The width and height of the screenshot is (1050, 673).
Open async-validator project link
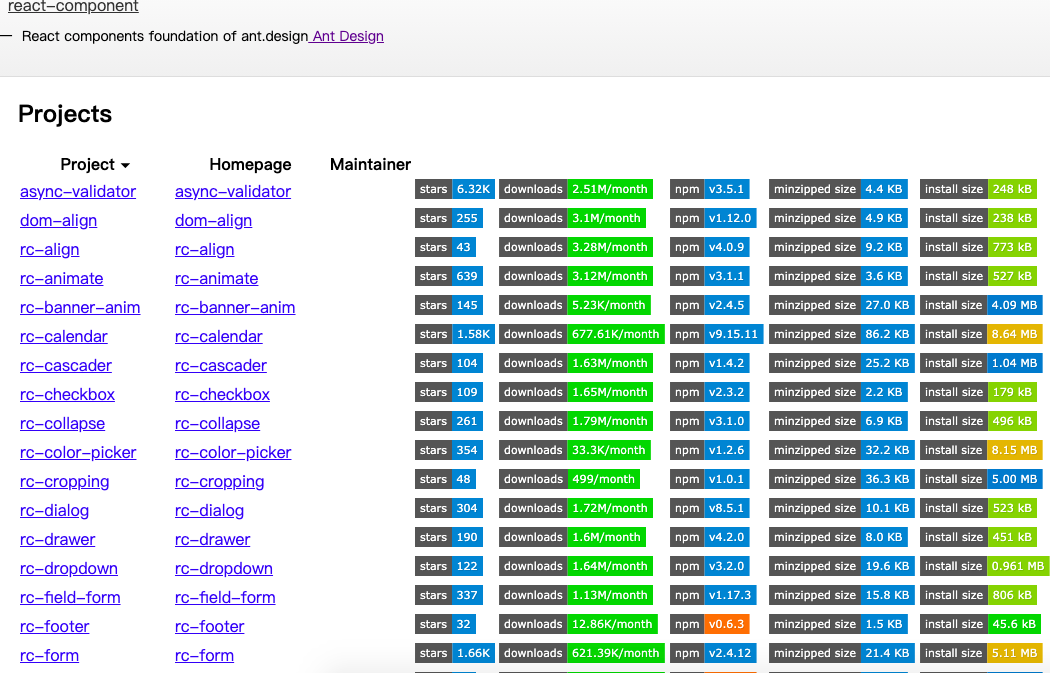point(78,192)
